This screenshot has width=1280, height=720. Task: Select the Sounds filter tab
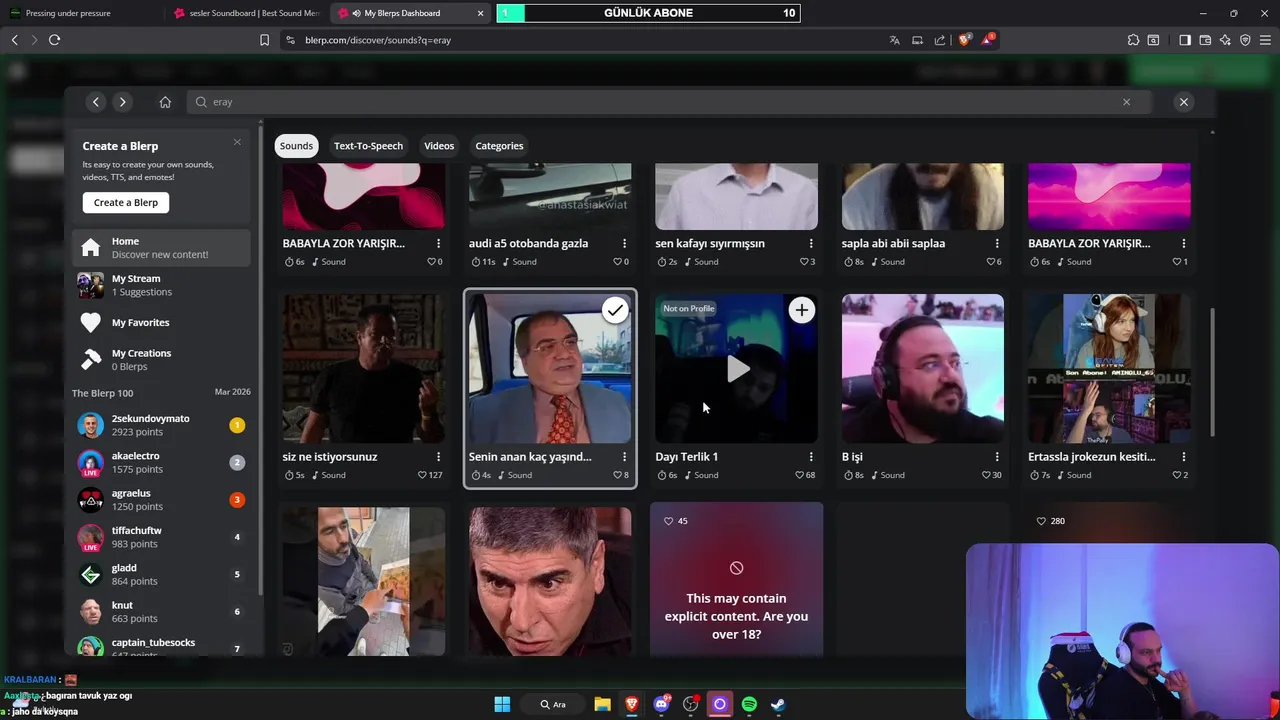click(x=296, y=146)
